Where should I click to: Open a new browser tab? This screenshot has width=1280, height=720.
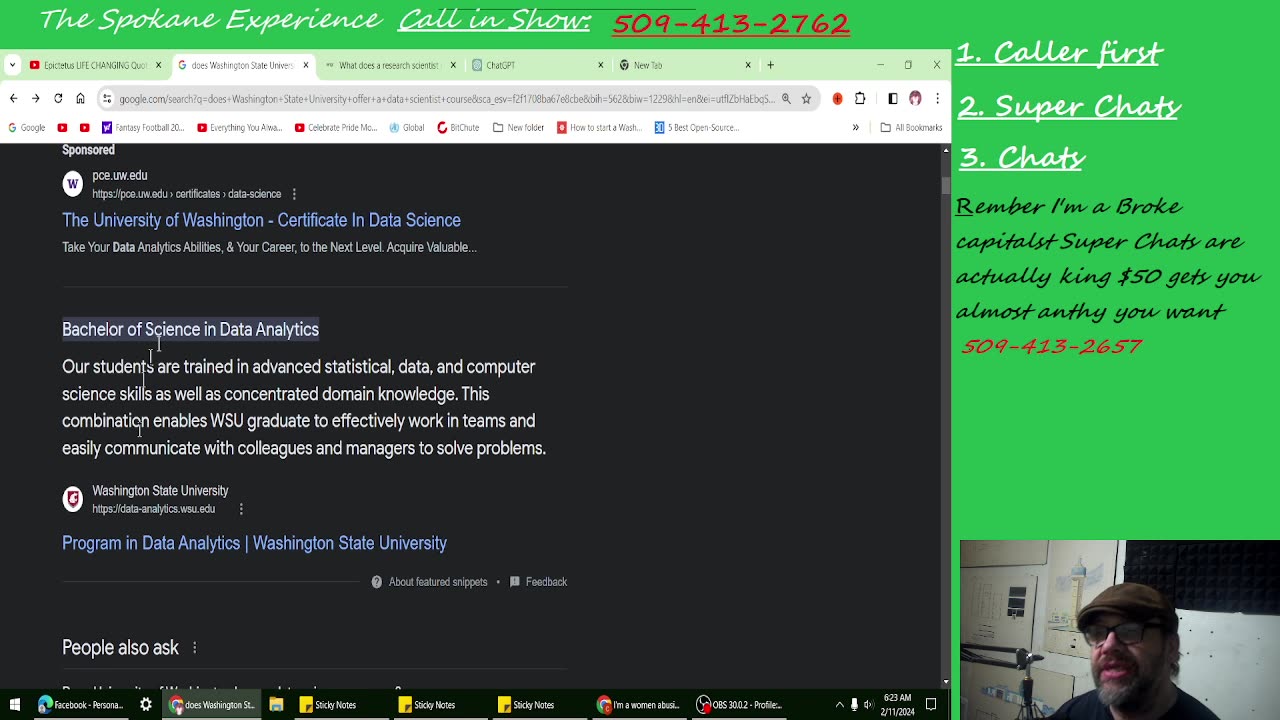tap(770, 65)
